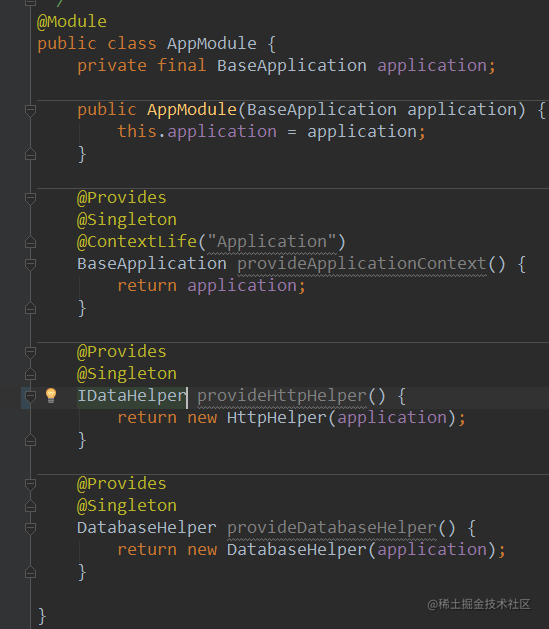Click 'this' keyword in the constructor body
Viewport: 549px width, 629px height.
(137, 132)
